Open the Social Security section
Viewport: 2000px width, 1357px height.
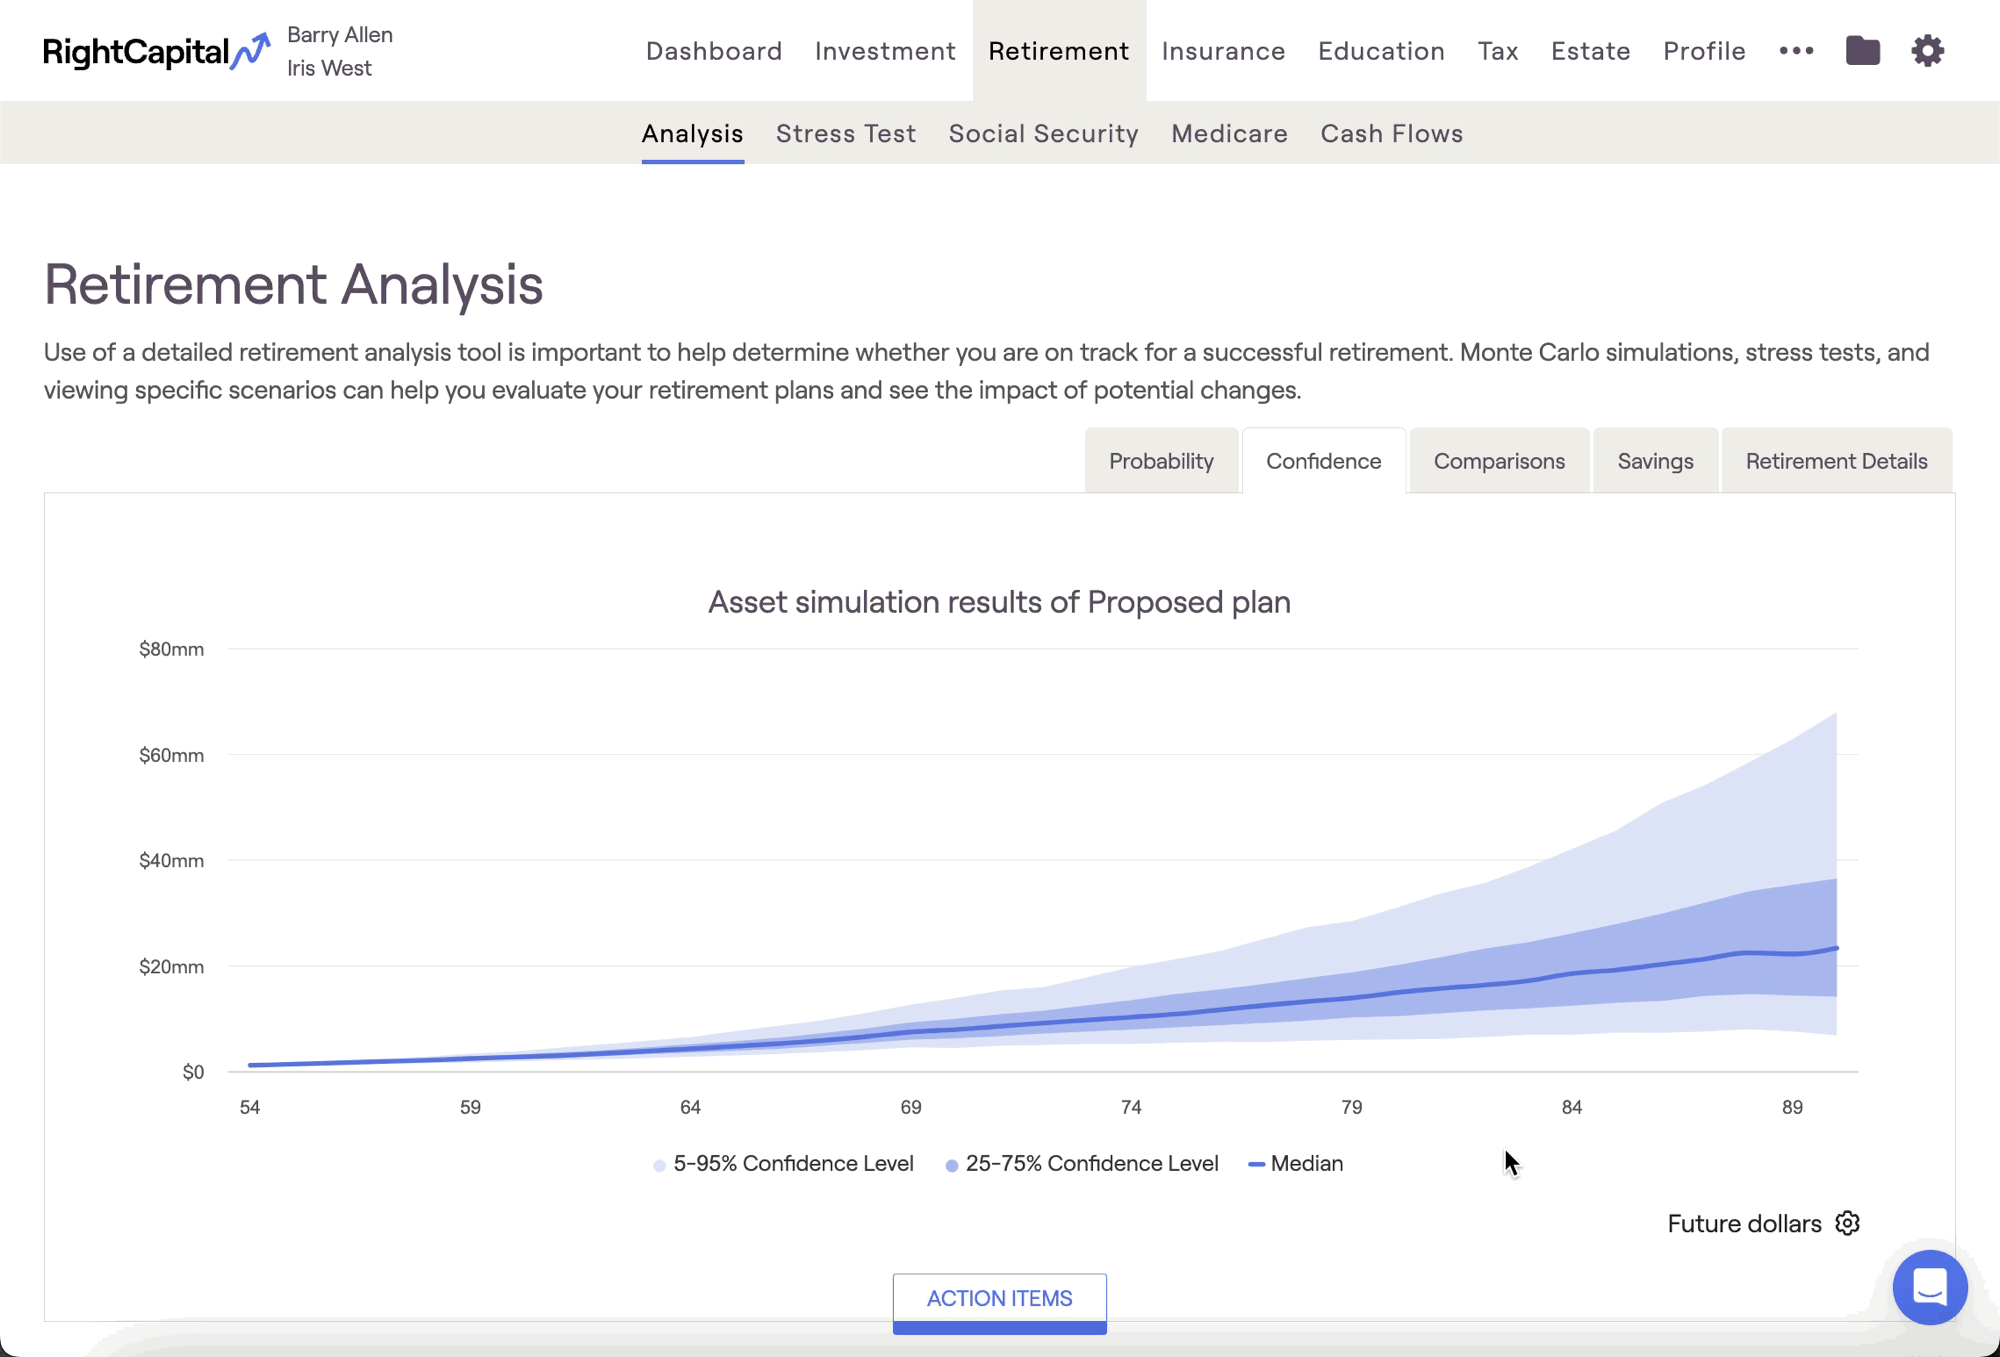click(1043, 133)
